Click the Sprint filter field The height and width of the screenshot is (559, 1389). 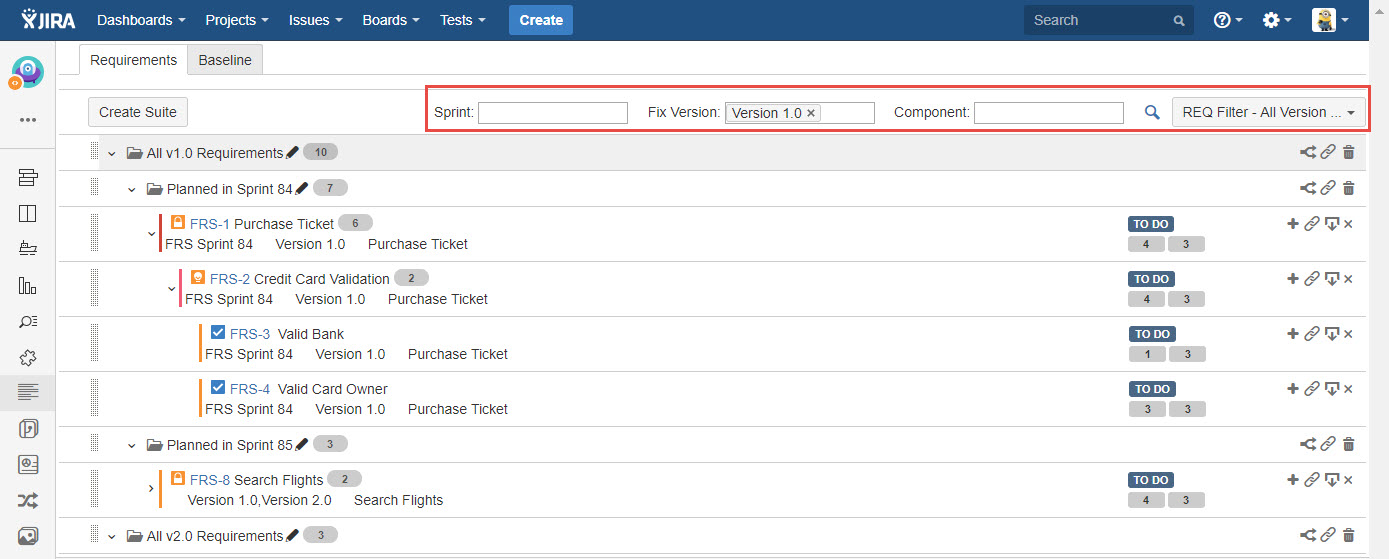[x=553, y=113]
